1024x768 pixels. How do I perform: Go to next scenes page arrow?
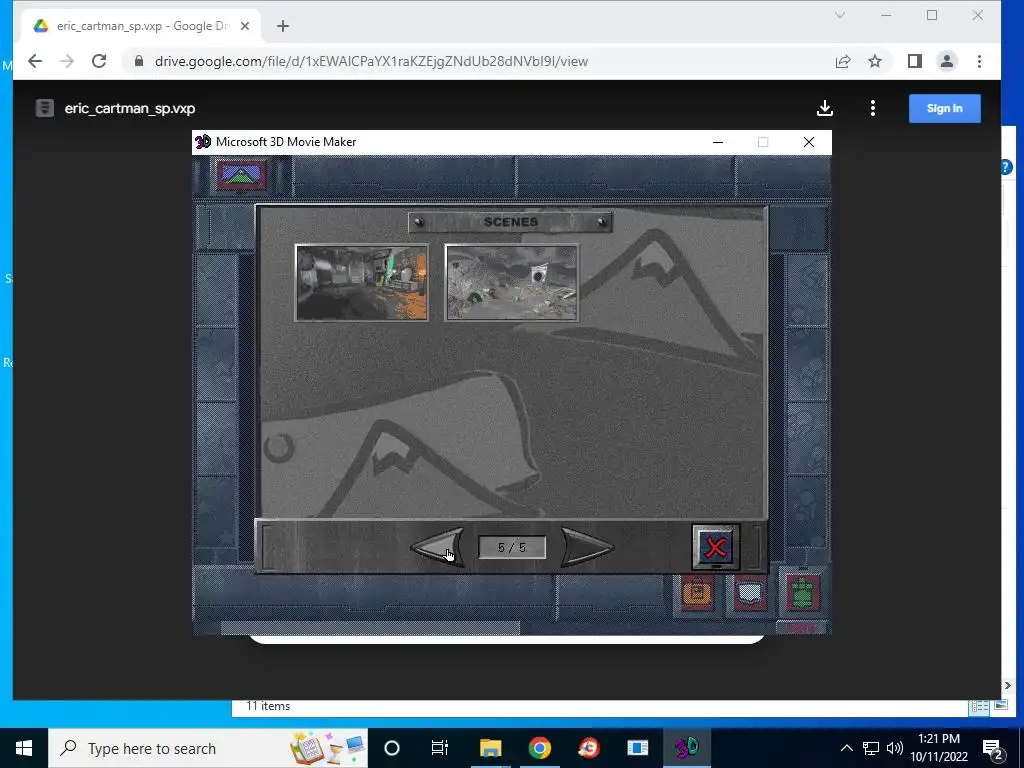point(586,547)
